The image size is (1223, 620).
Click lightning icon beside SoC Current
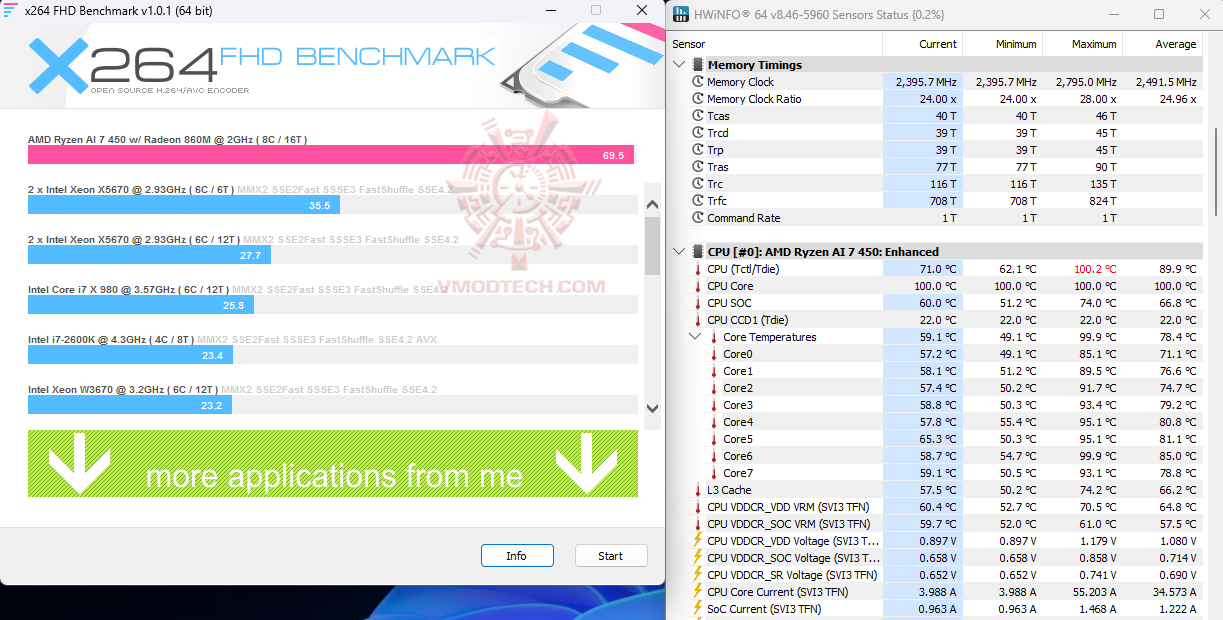[x=698, y=609]
